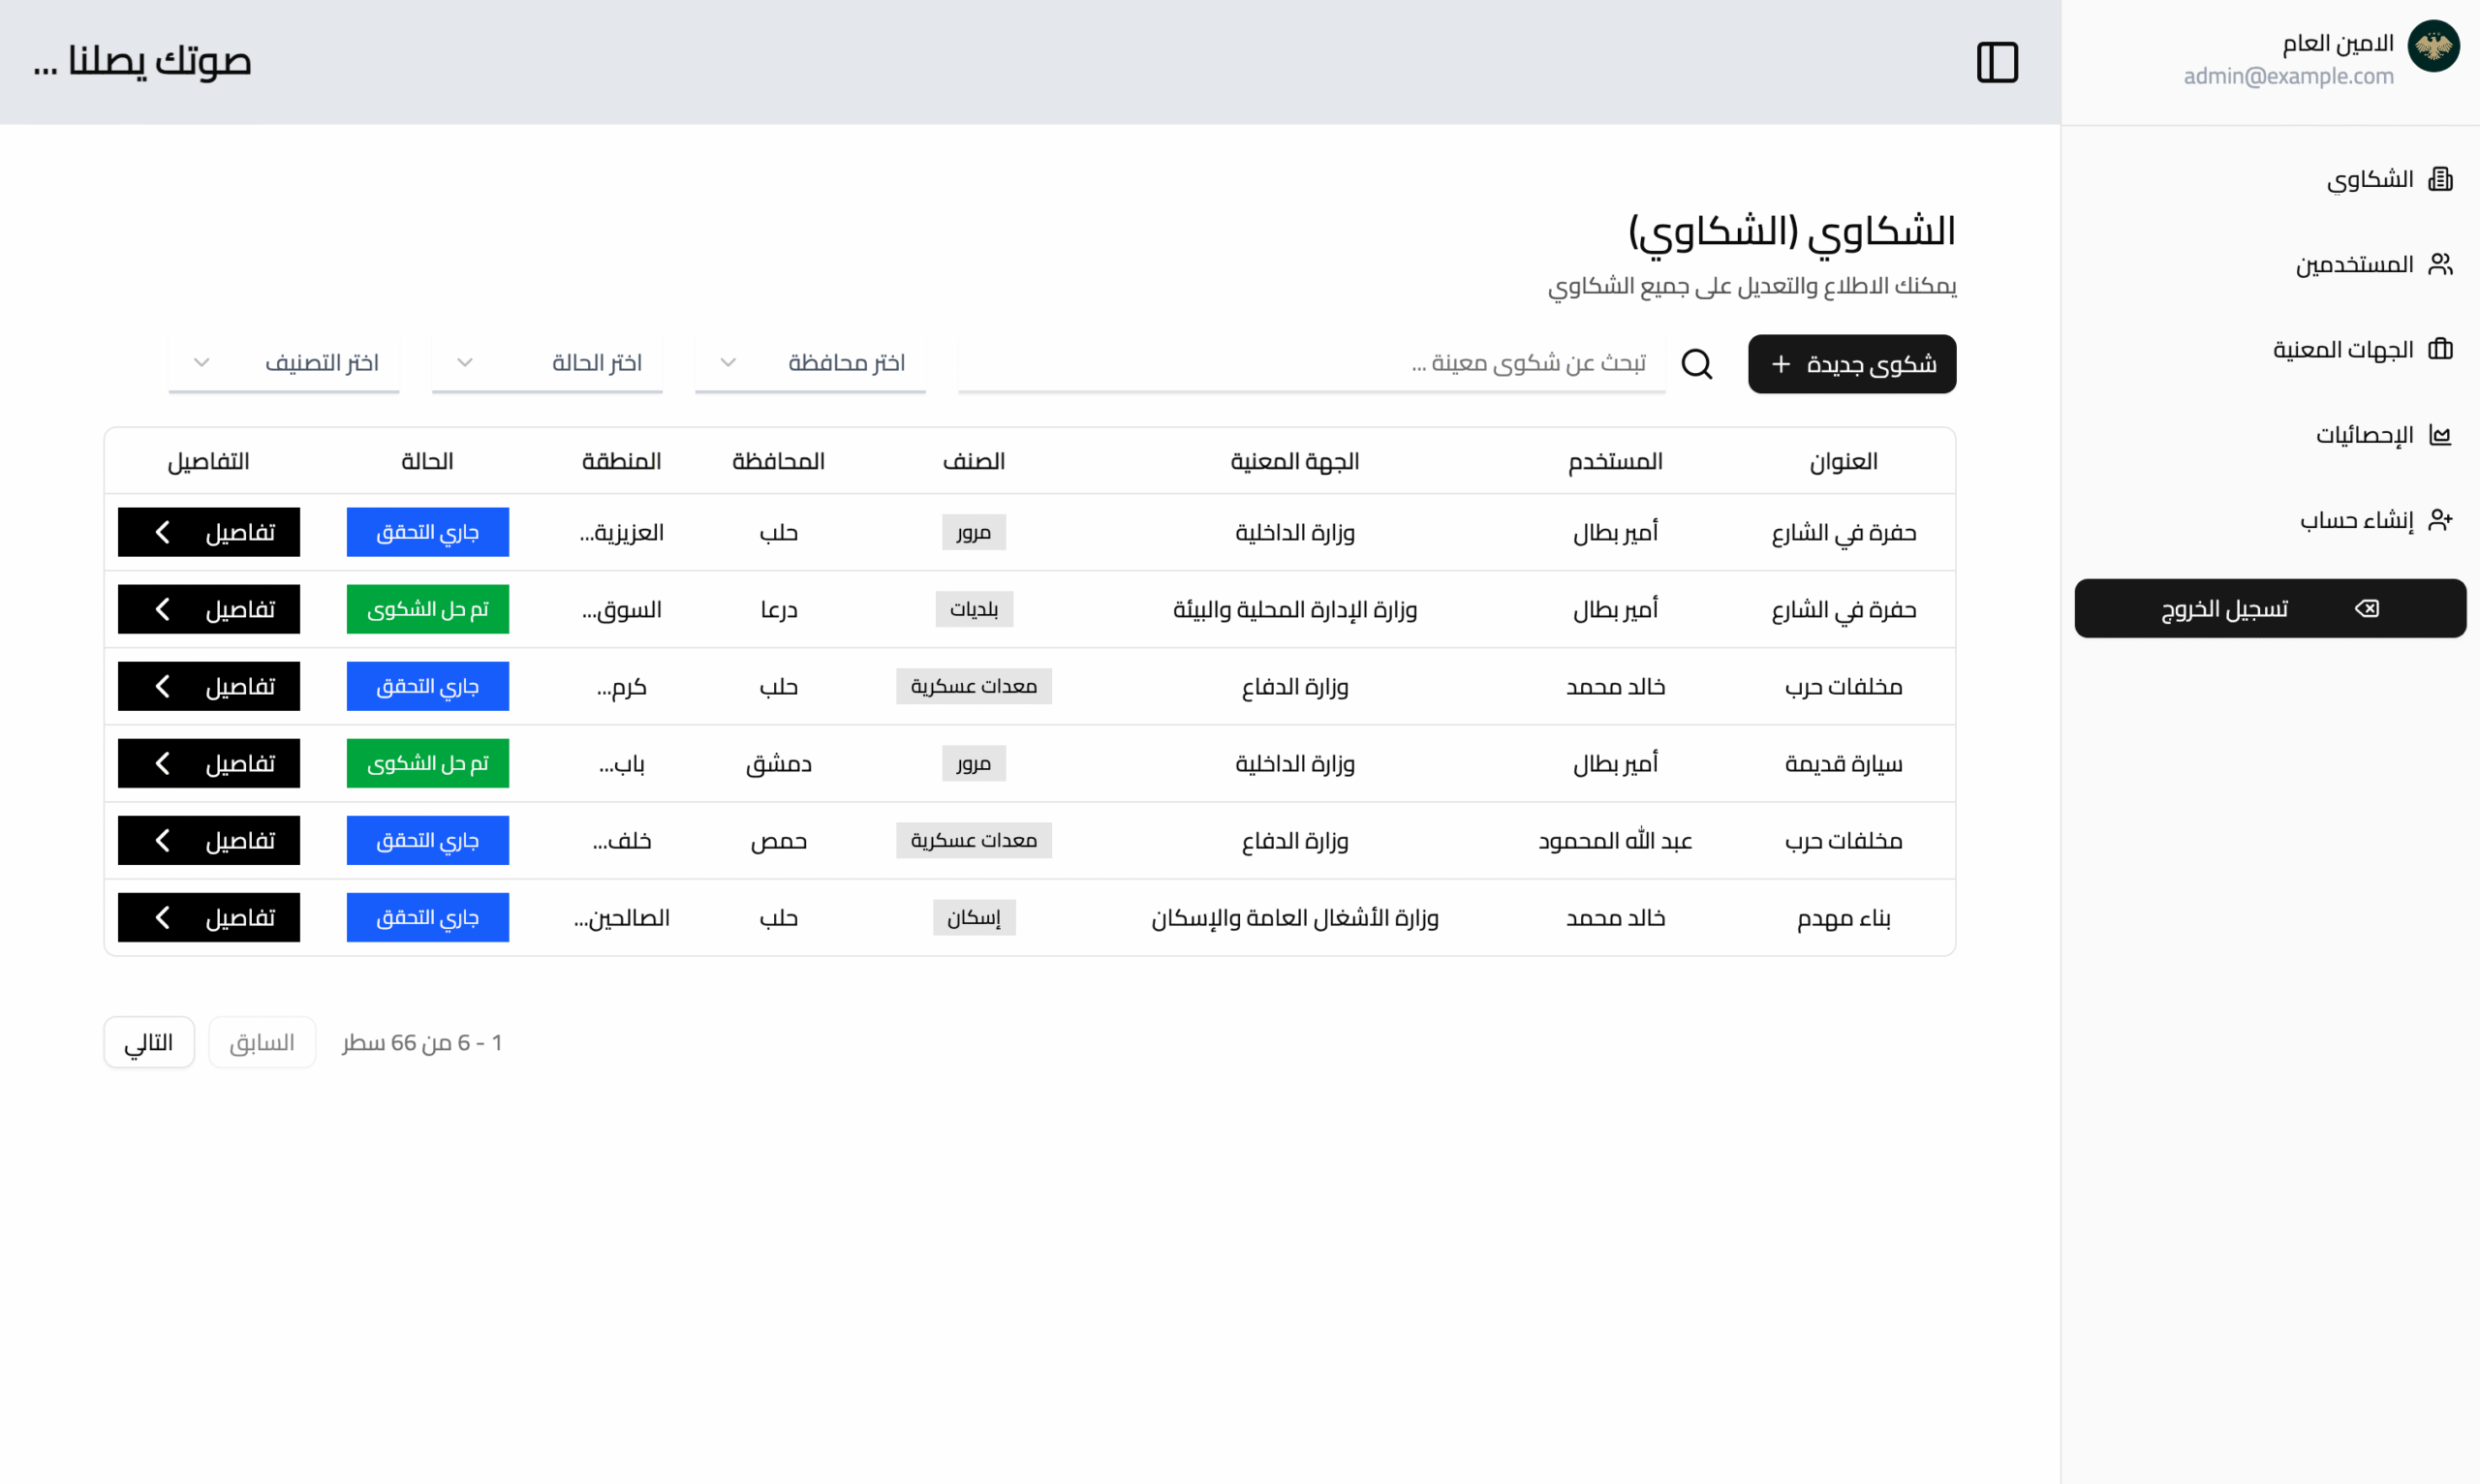This screenshot has width=2480, height=1484.
Task: Open الإحصائيات menu item
Action: click(x=2364, y=435)
